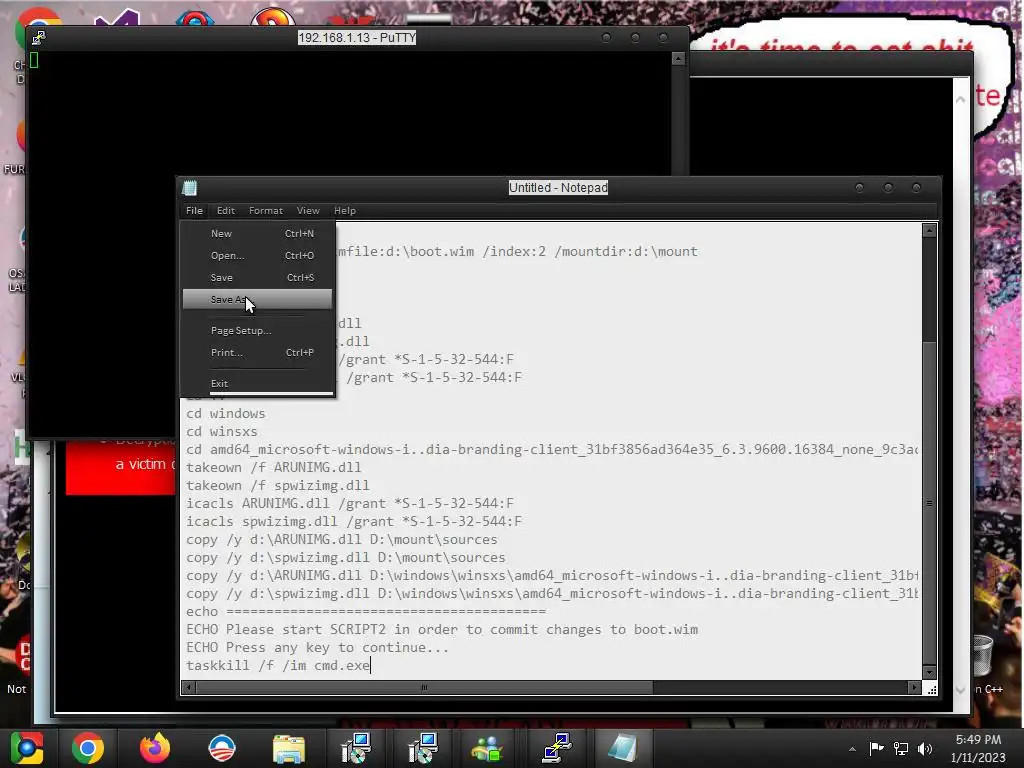Show hidden tray icons arrow

[852, 749]
